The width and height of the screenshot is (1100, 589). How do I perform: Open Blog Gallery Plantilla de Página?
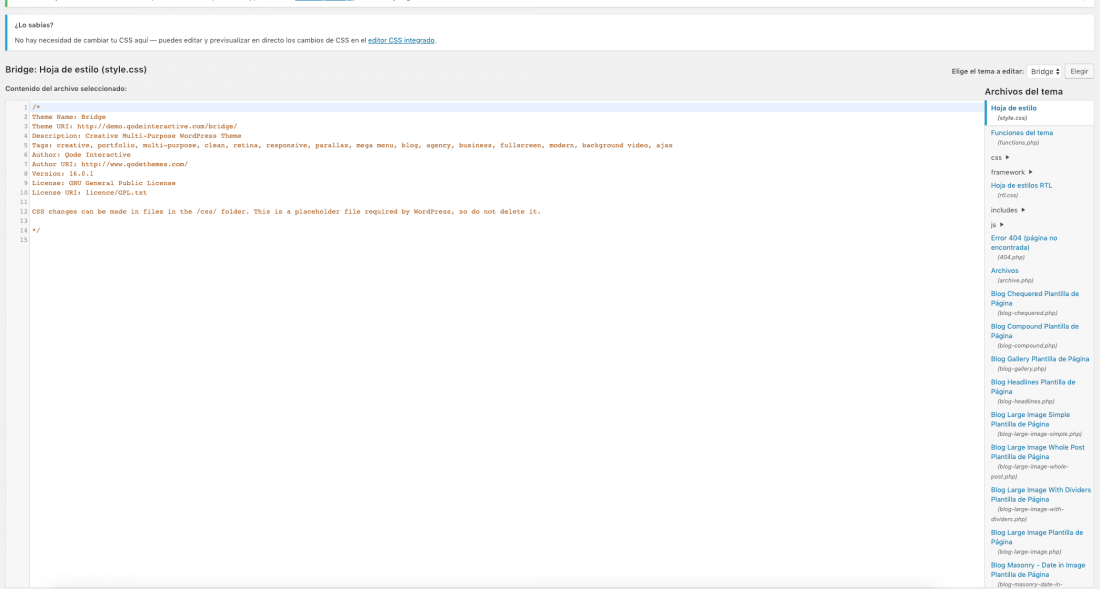coord(1040,359)
